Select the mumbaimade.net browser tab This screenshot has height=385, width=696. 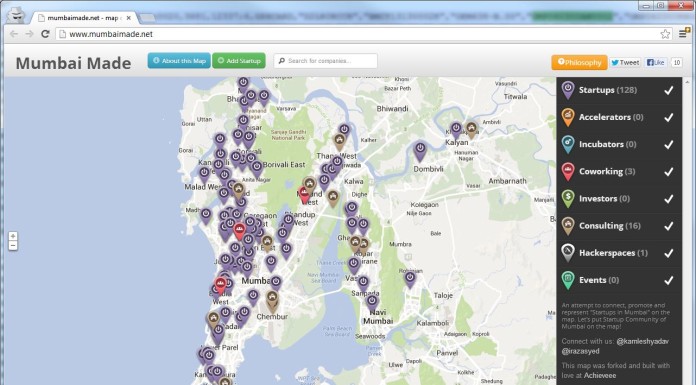point(84,18)
